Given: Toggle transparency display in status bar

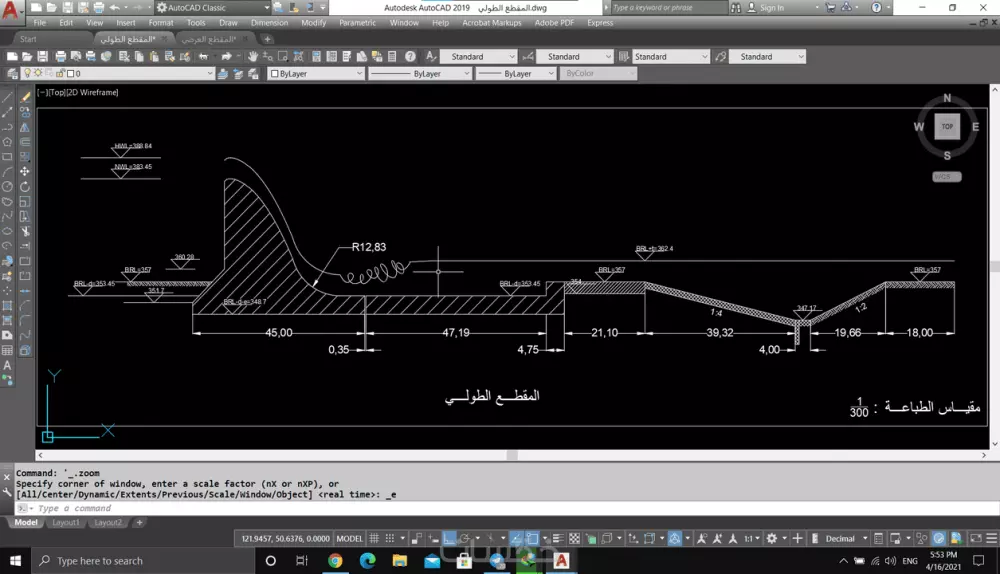Looking at the screenshot, I should [574, 538].
